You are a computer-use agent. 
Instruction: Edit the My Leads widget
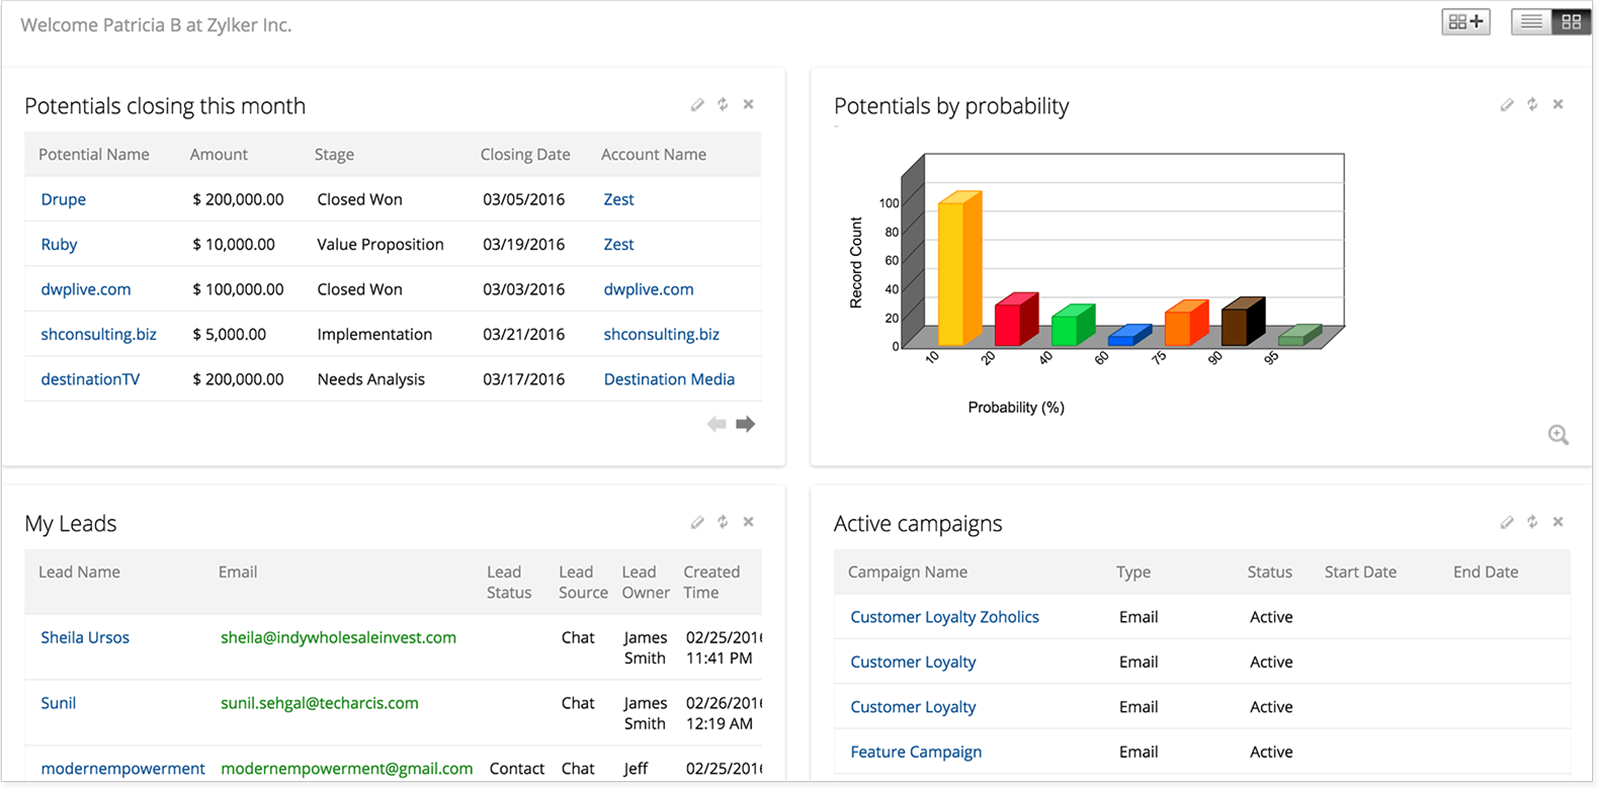(x=697, y=522)
